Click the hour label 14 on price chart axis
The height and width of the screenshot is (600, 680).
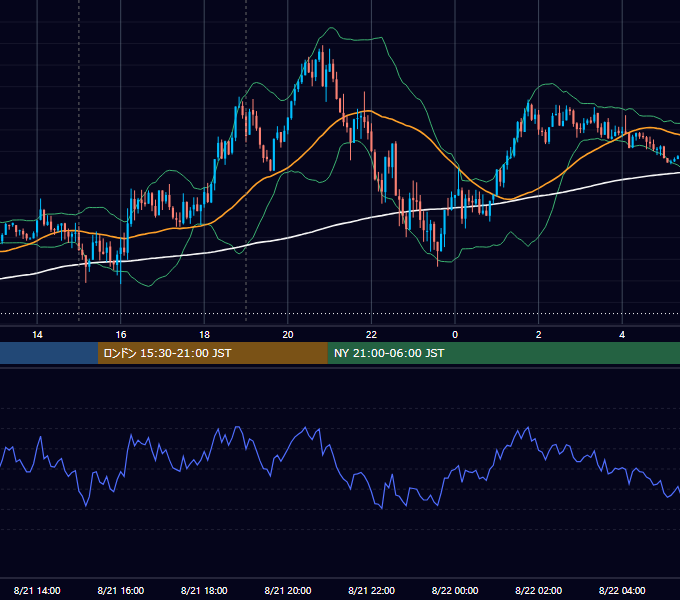pyautogui.click(x=37, y=335)
